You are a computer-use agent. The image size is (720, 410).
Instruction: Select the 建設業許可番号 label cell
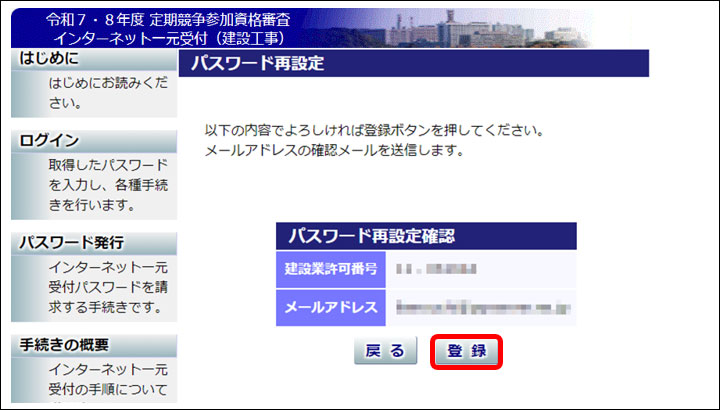(330, 269)
